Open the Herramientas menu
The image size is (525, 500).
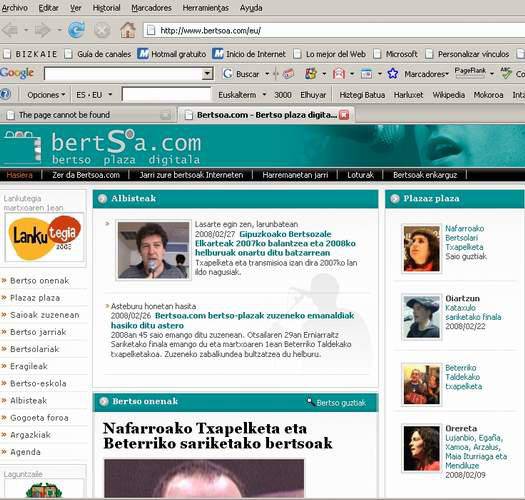point(206,8)
